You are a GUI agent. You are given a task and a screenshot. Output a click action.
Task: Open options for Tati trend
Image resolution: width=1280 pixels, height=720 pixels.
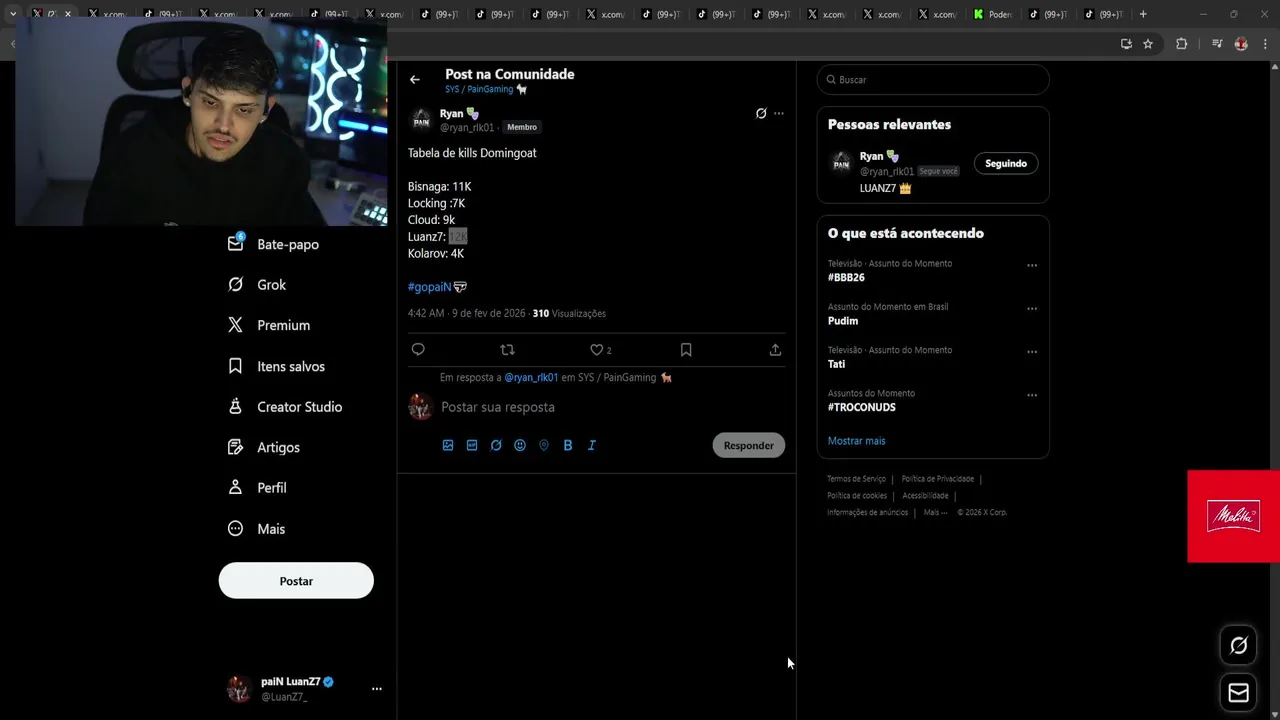click(1032, 352)
